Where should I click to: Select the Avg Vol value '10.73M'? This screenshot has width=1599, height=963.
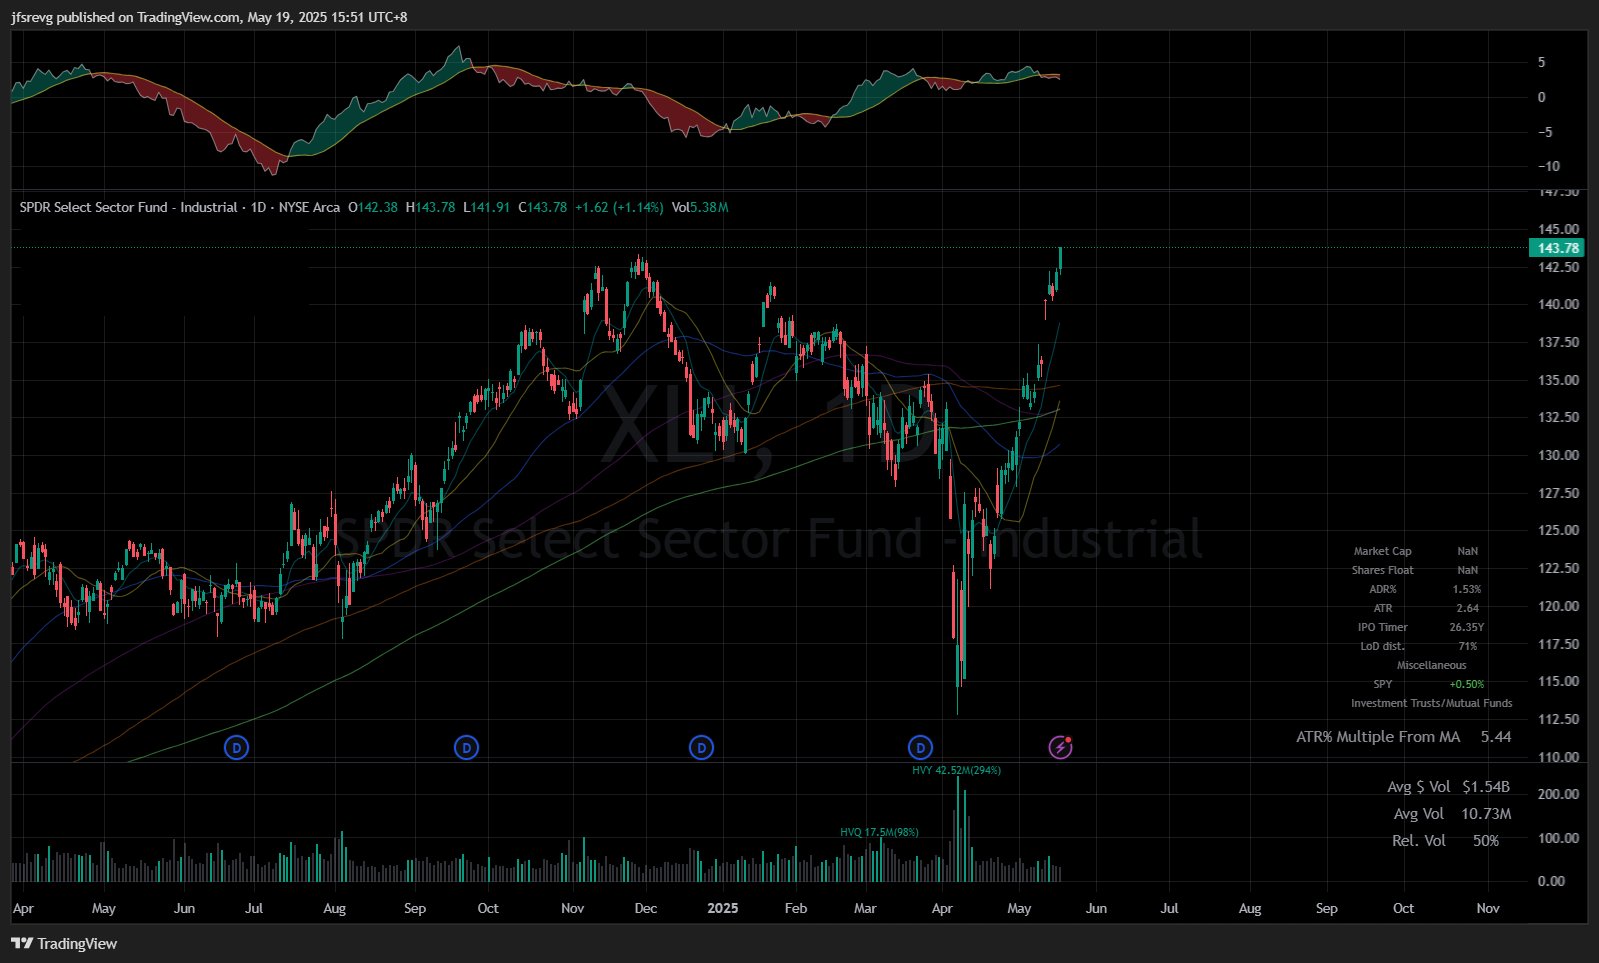(x=1486, y=814)
